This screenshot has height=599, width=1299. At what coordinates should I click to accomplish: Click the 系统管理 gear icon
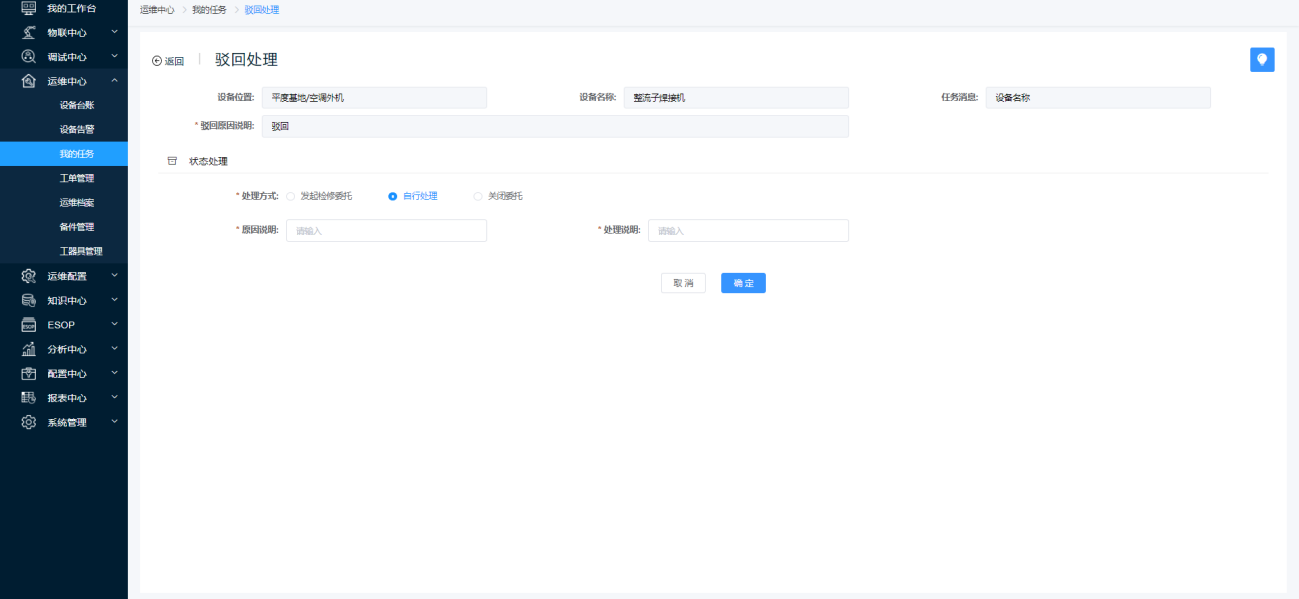pyautogui.click(x=29, y=422)
